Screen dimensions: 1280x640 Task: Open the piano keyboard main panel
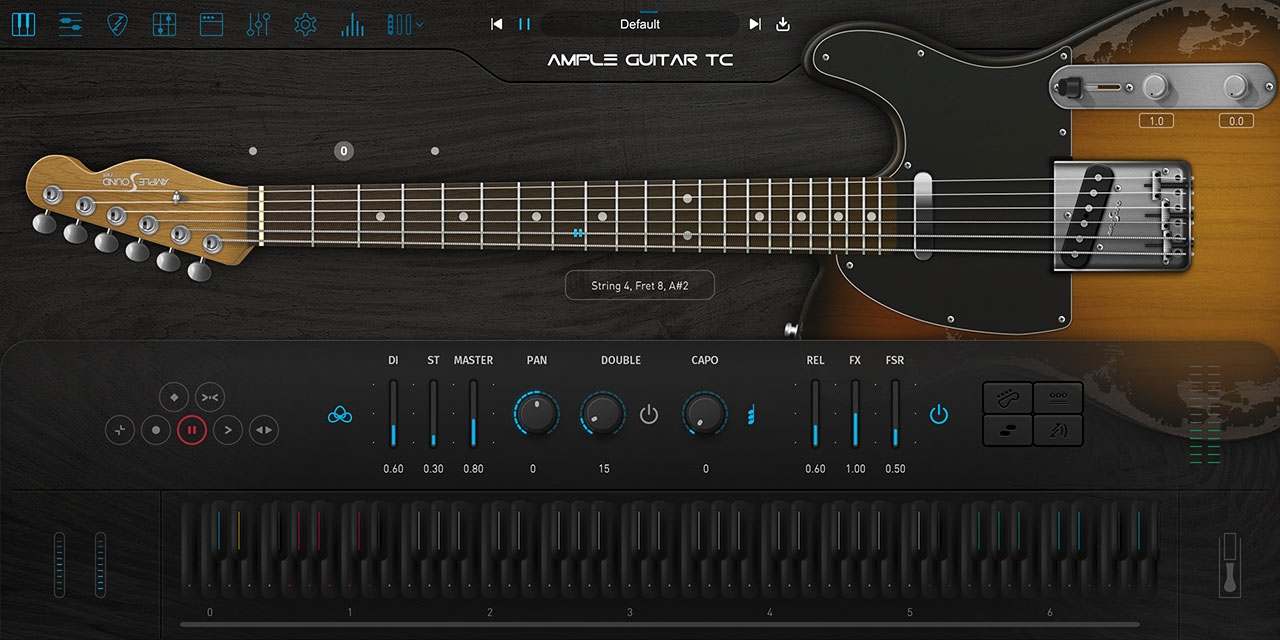tap(23, 24)
